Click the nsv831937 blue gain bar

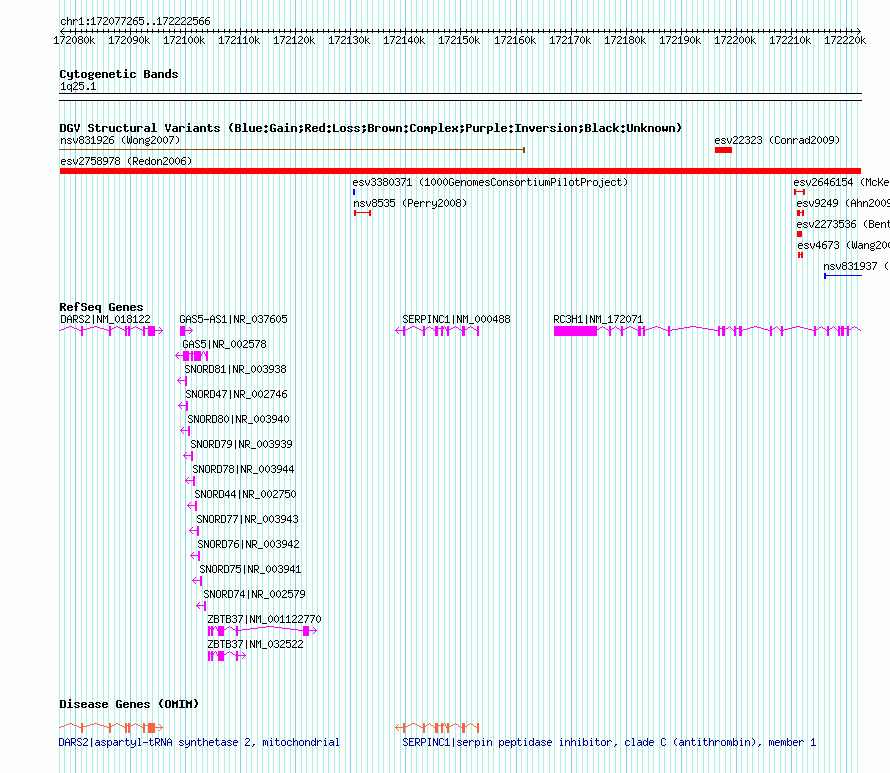pyautogui.click(x=843, y=276)
